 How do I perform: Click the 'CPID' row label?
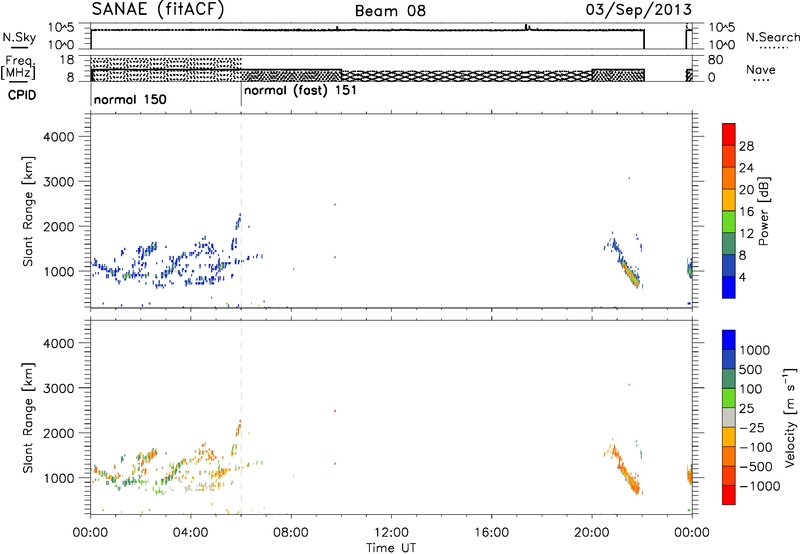[22, 95]
